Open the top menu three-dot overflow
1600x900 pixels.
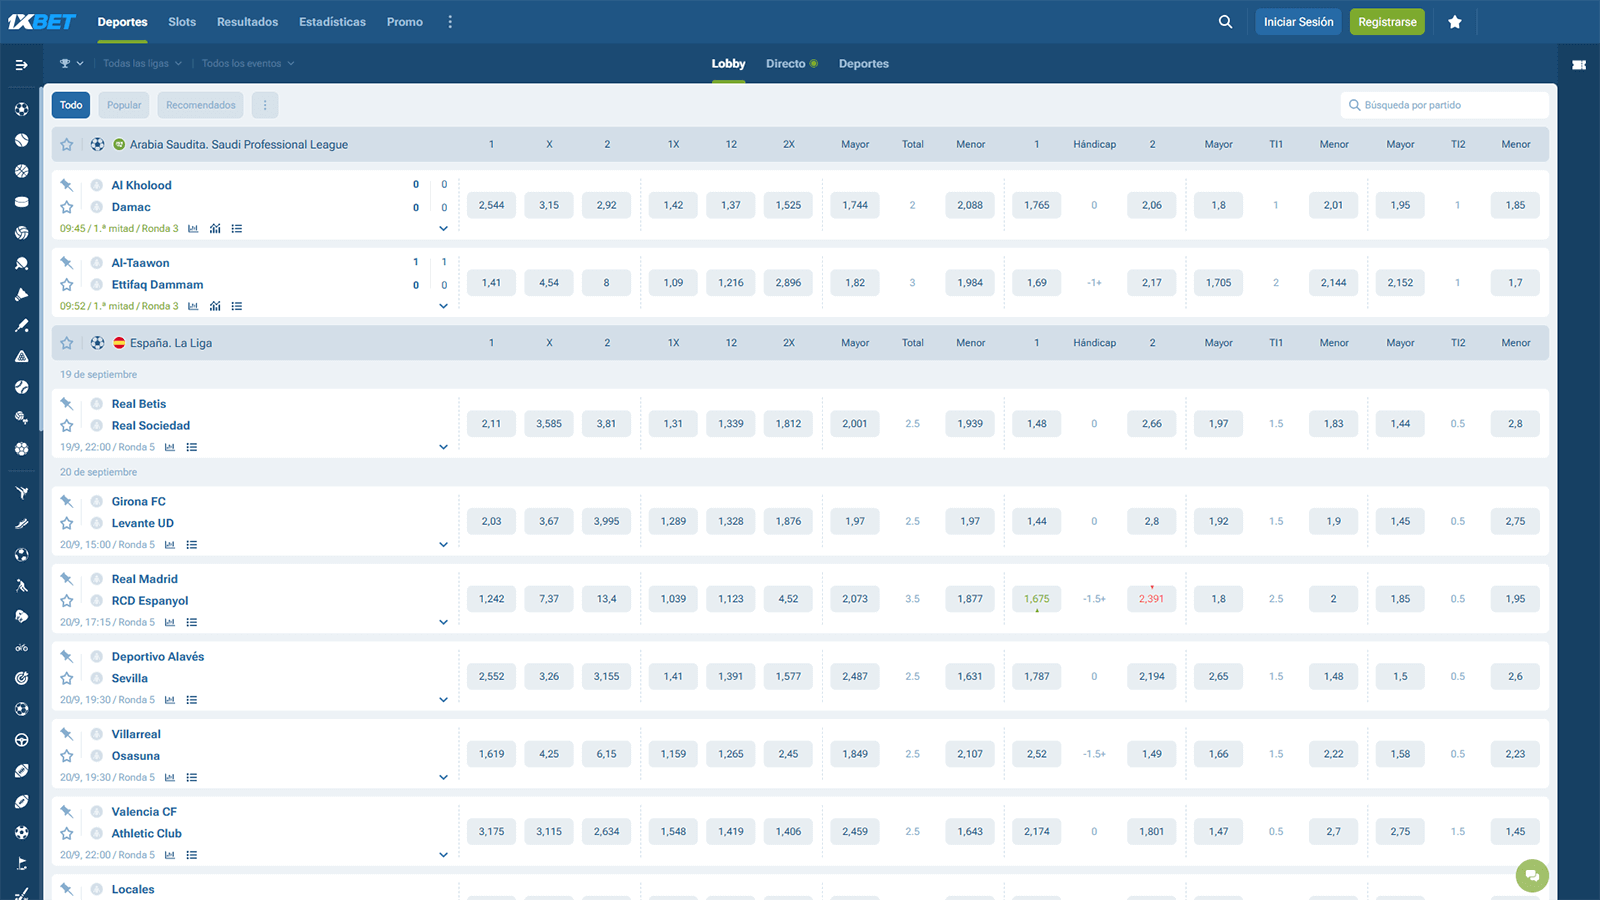[x=450, y=22]
